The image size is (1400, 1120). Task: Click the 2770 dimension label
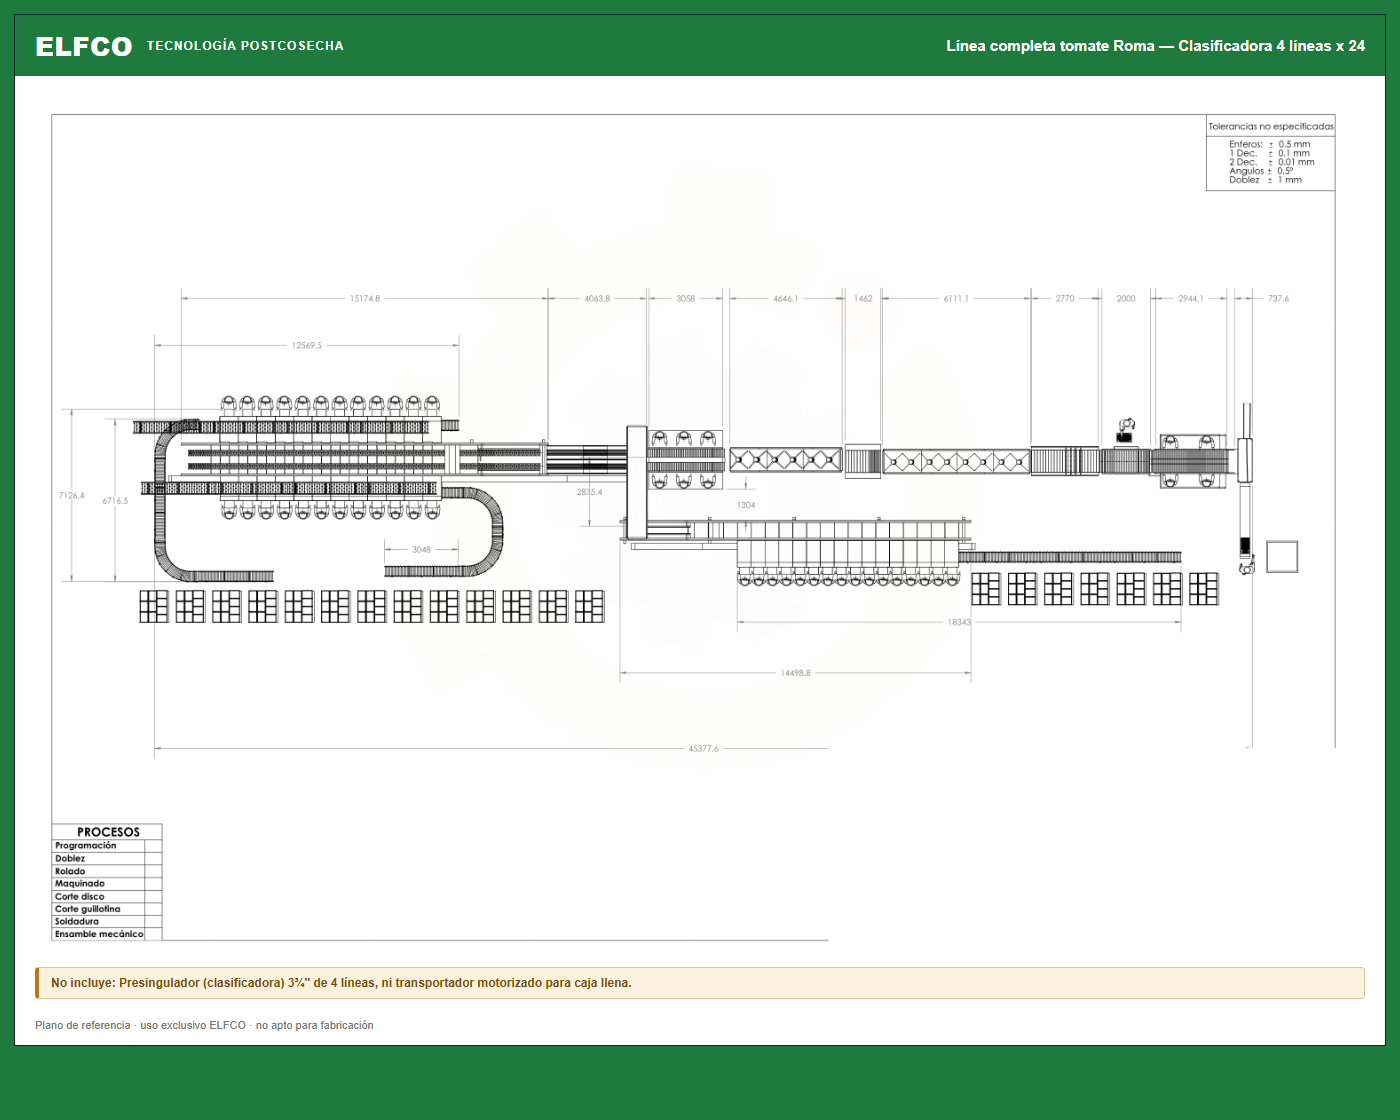[1065, 299]
